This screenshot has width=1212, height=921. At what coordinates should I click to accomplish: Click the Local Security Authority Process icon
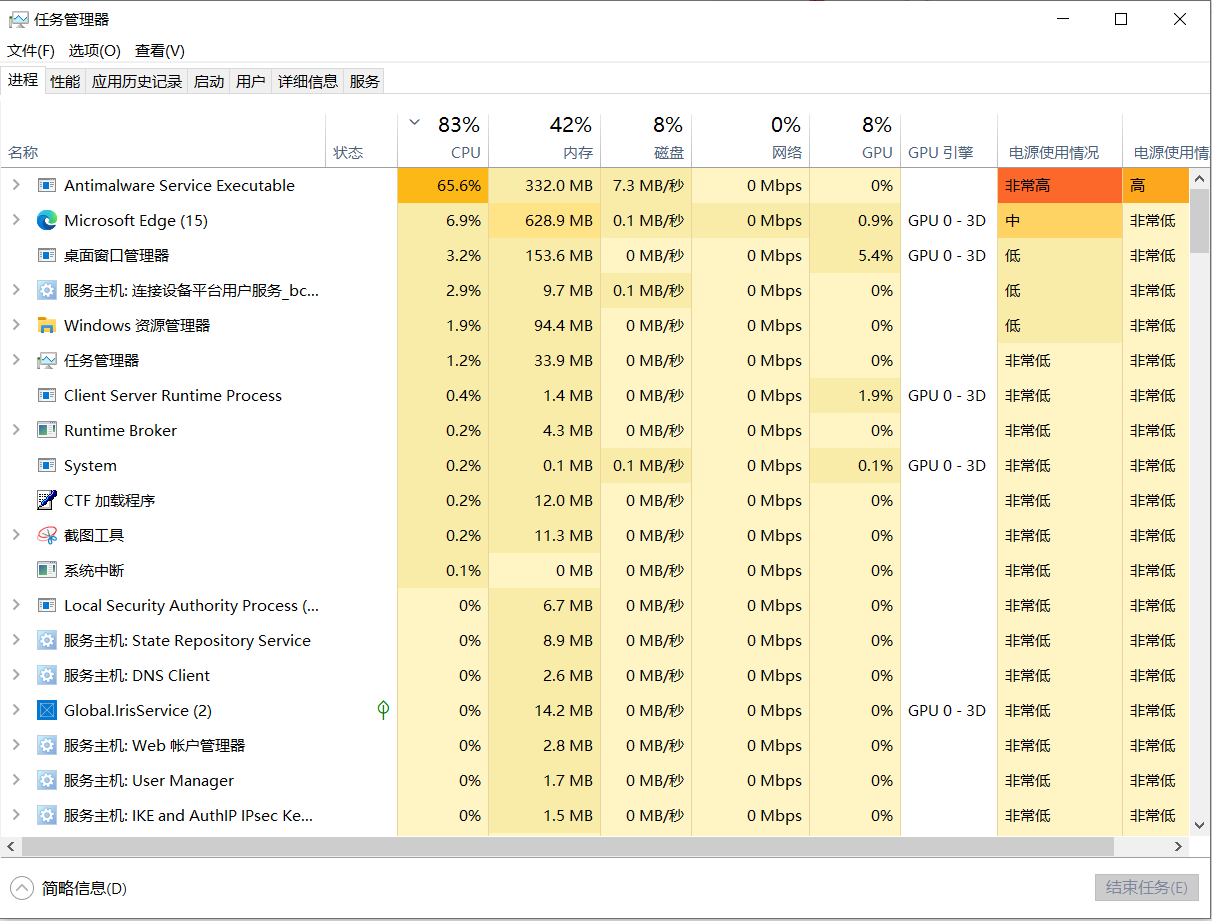[x=46, y=605]
